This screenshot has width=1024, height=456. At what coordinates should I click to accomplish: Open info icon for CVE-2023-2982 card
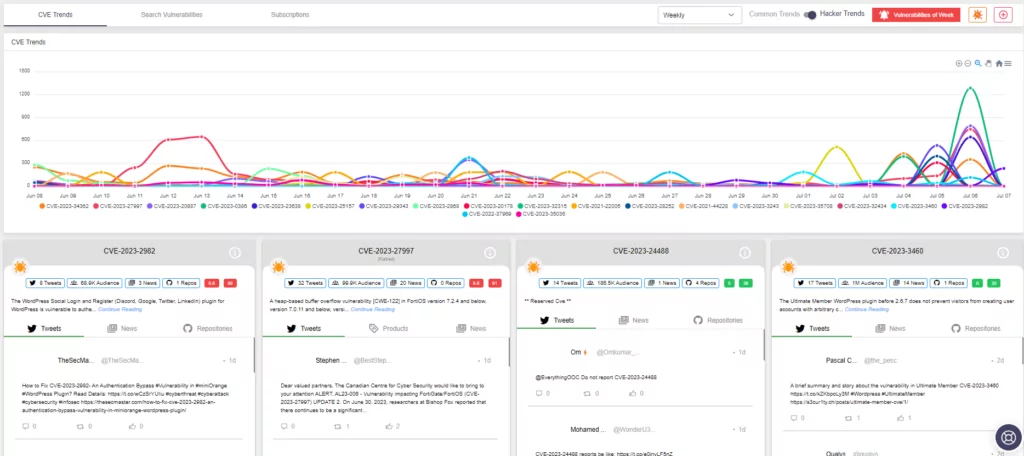235,253
